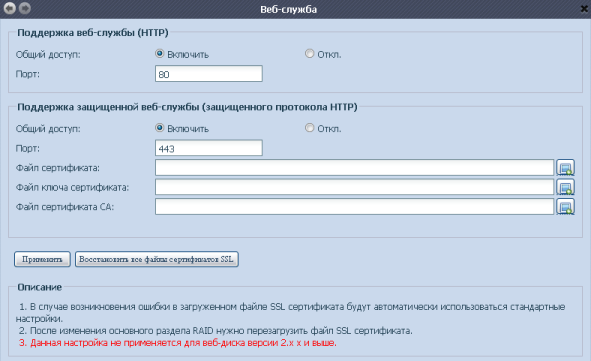Close the Веб-служба window
This screenshot has height=361, width=591.
point(584,9)
